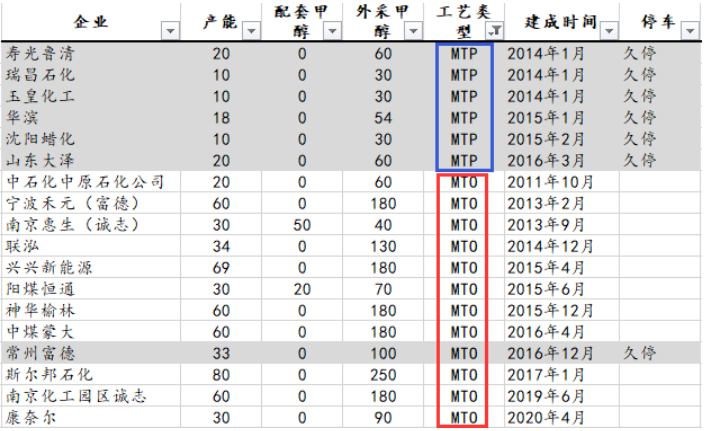Select 配套甲醇 value 50 for 南京惠生

tap(302, 225)
